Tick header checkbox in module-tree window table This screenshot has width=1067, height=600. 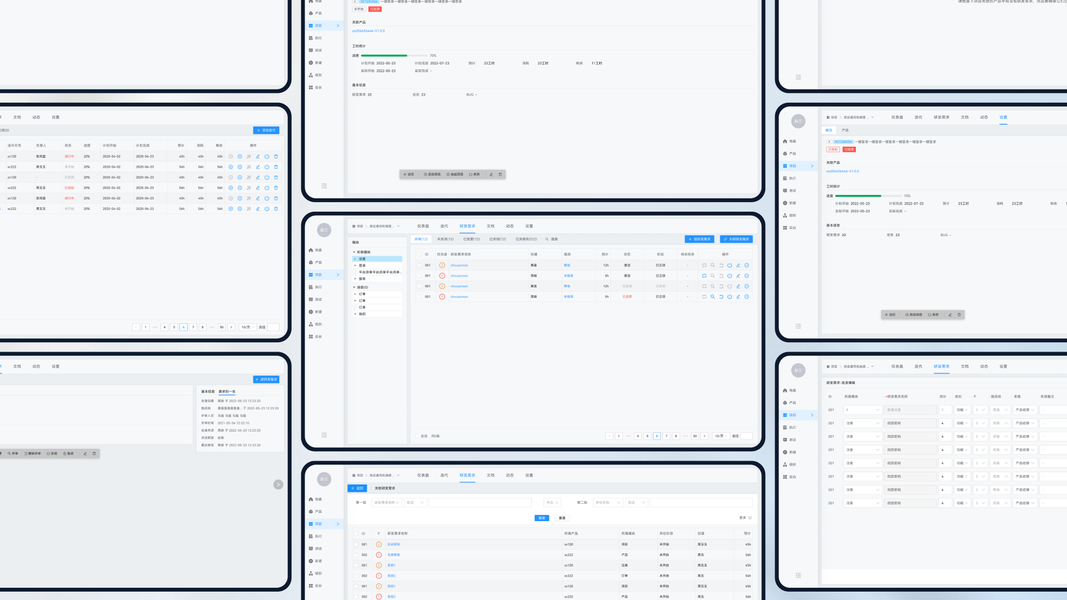tap(419, 254)
